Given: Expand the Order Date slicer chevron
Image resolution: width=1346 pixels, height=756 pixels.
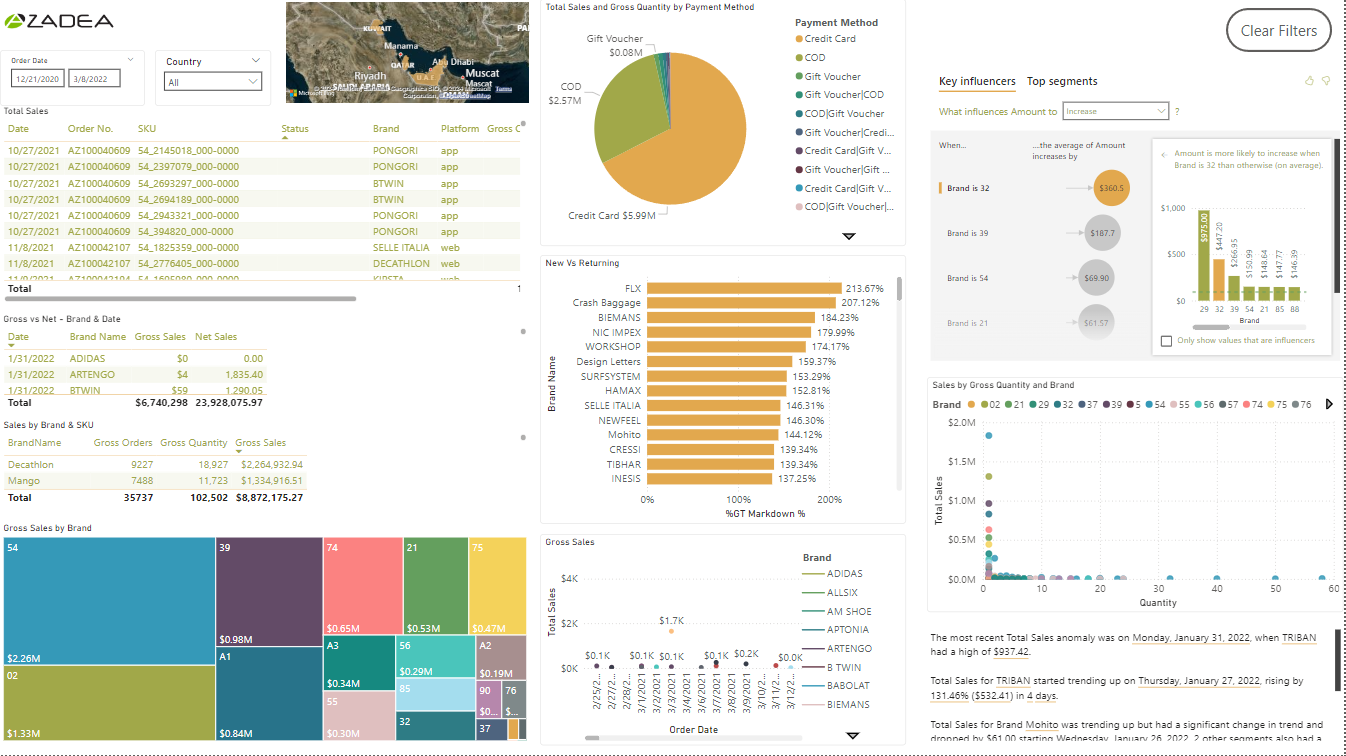Looking at the screenshot, I should (x=131, y=59).
